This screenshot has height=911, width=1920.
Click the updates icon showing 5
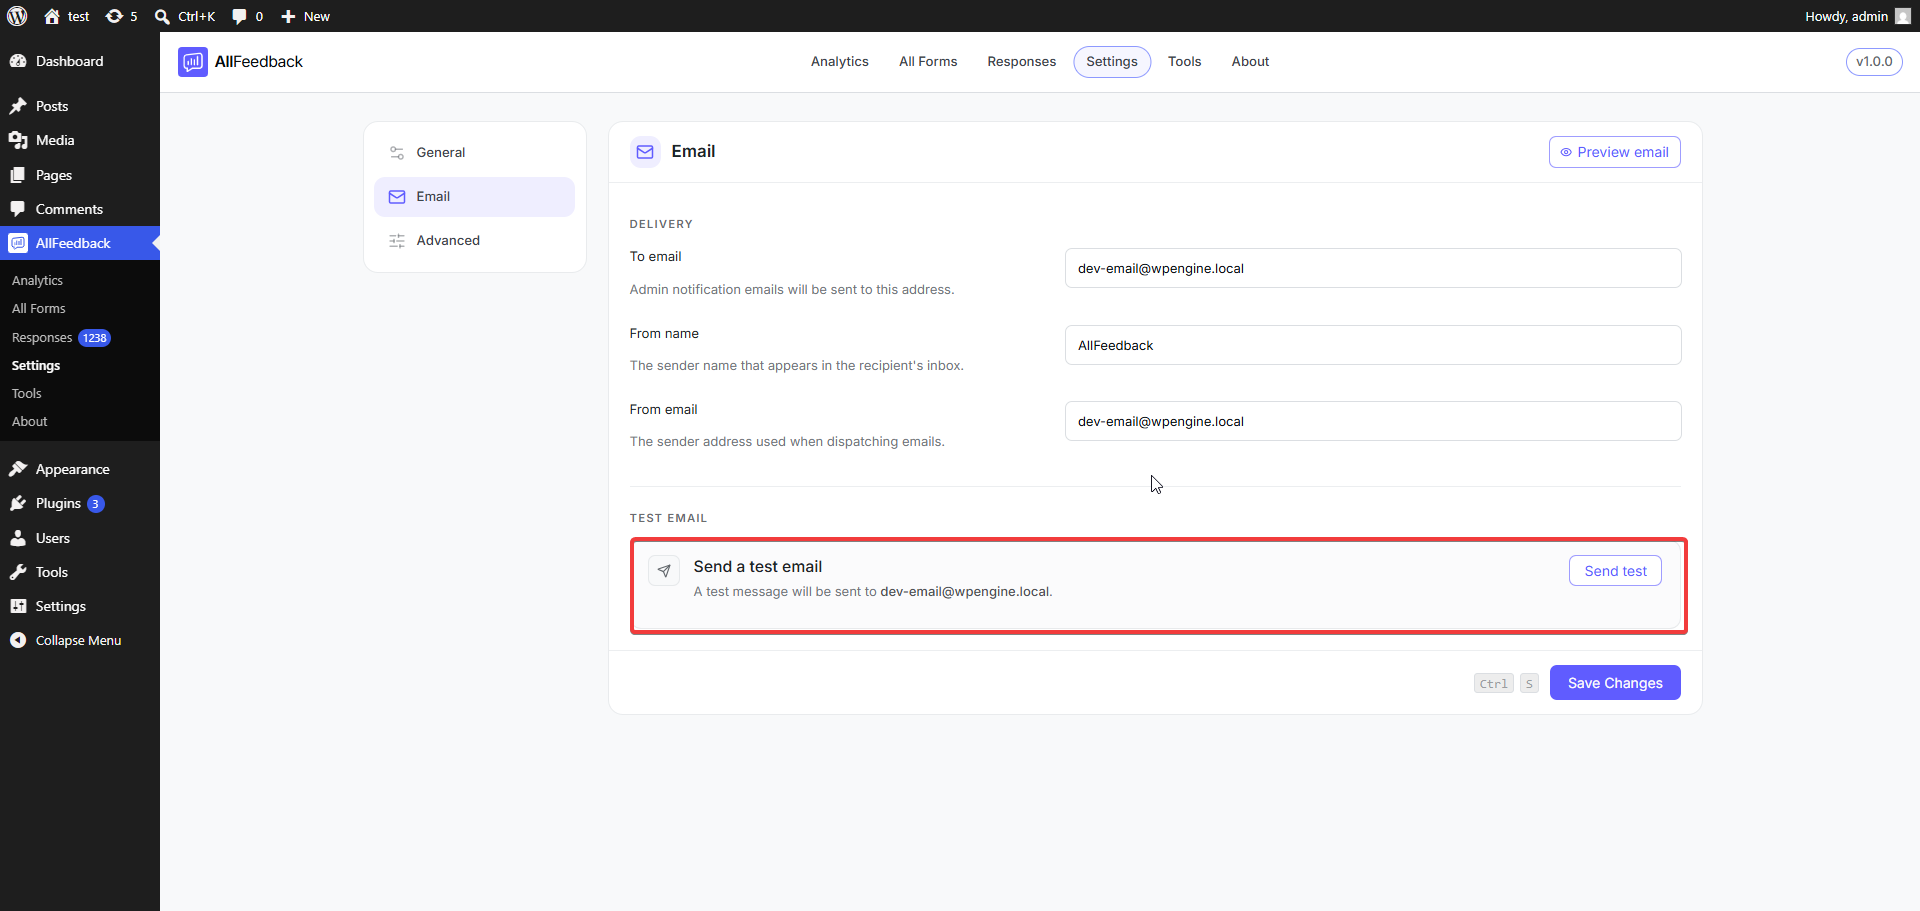click(x=114, y=16)
